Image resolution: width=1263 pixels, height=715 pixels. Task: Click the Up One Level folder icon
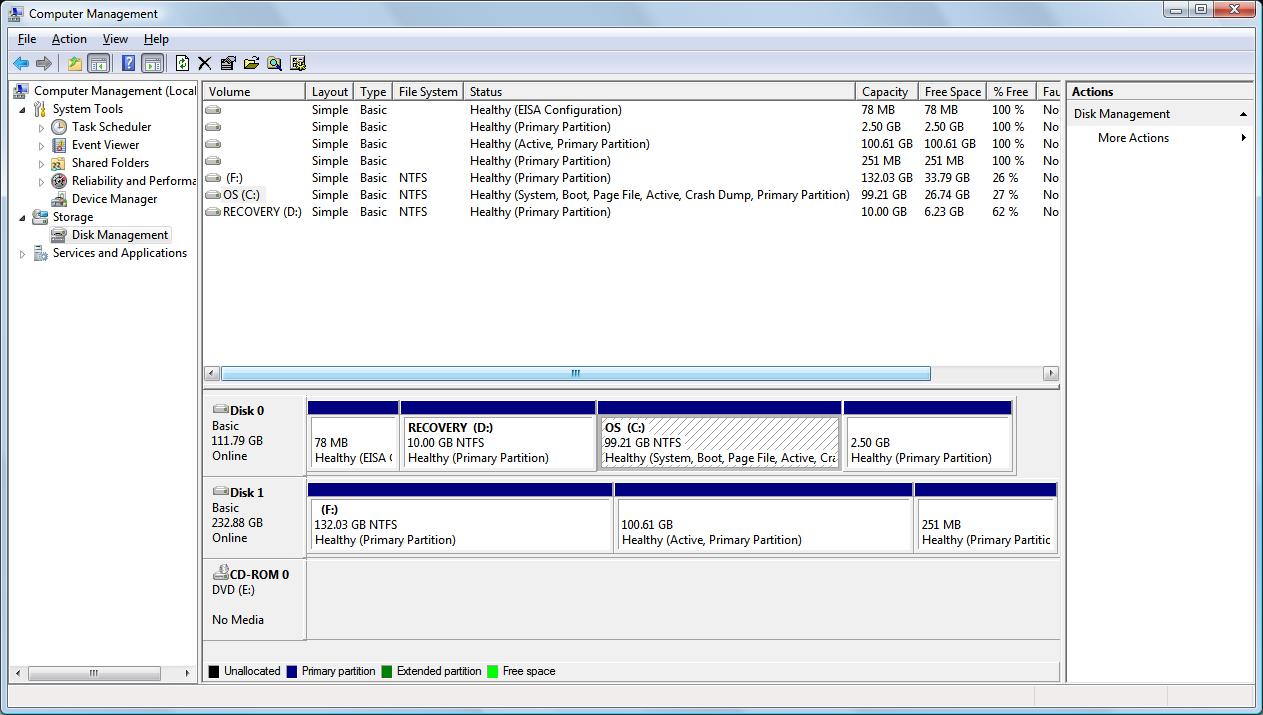coord(75,63)
